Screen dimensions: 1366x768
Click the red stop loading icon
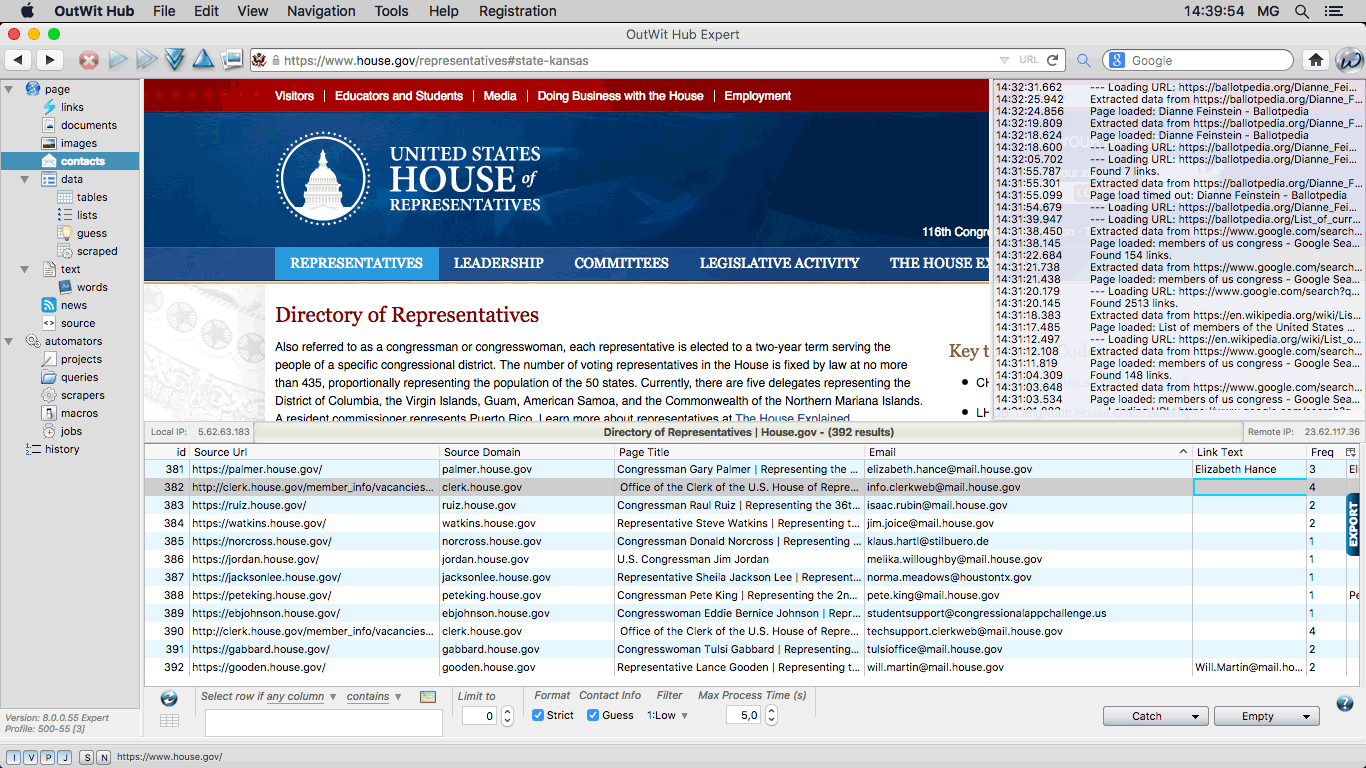pos(89,60)
